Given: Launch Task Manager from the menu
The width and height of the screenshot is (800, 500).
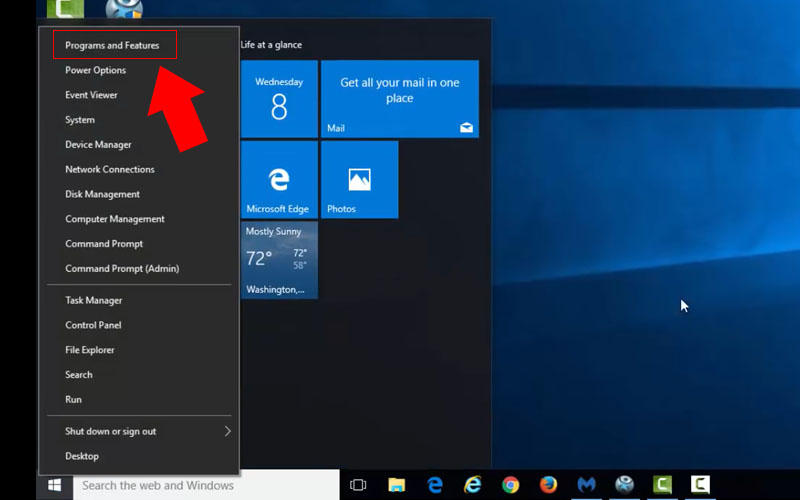Looking at the screenshot, I should (x=94, y=300).
